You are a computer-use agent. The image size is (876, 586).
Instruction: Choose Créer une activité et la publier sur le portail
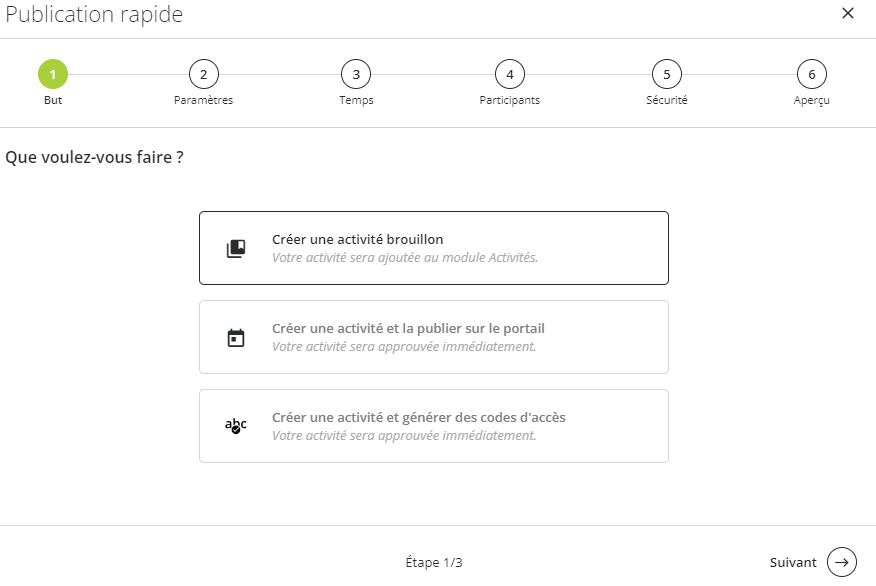(x=434, y=337)
